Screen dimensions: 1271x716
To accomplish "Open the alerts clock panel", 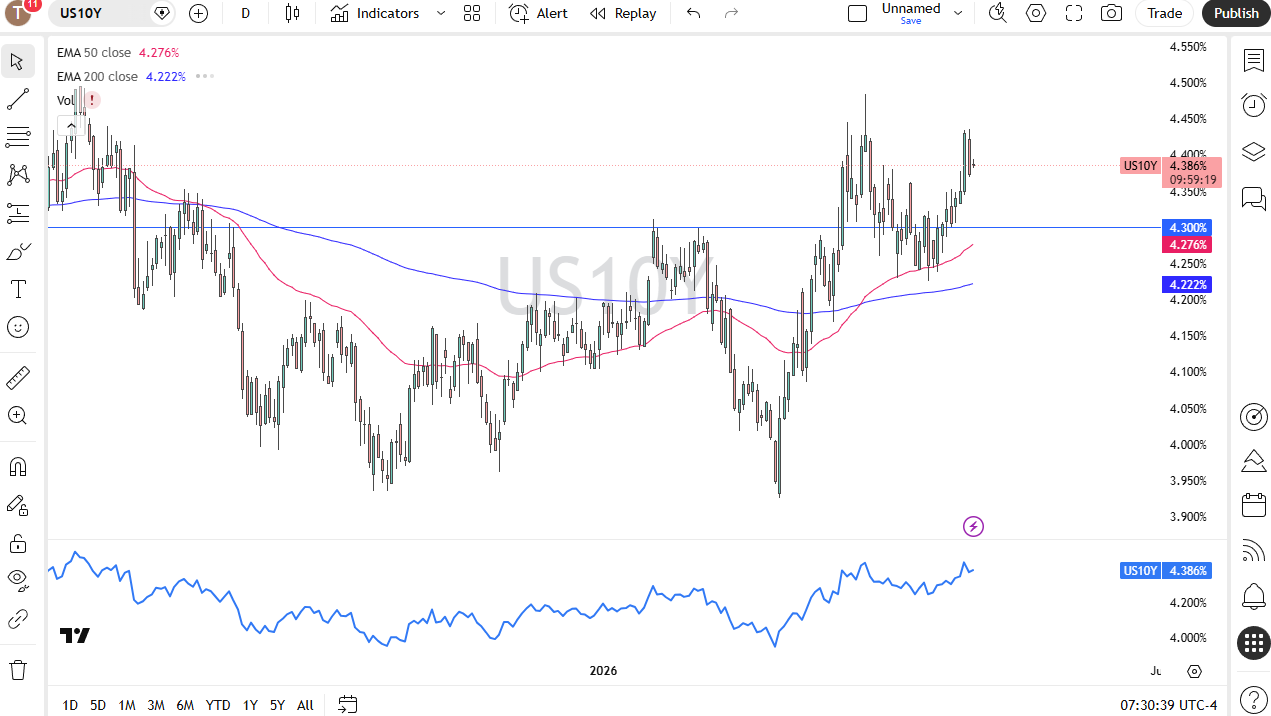I will click(x=1253, y=105).
